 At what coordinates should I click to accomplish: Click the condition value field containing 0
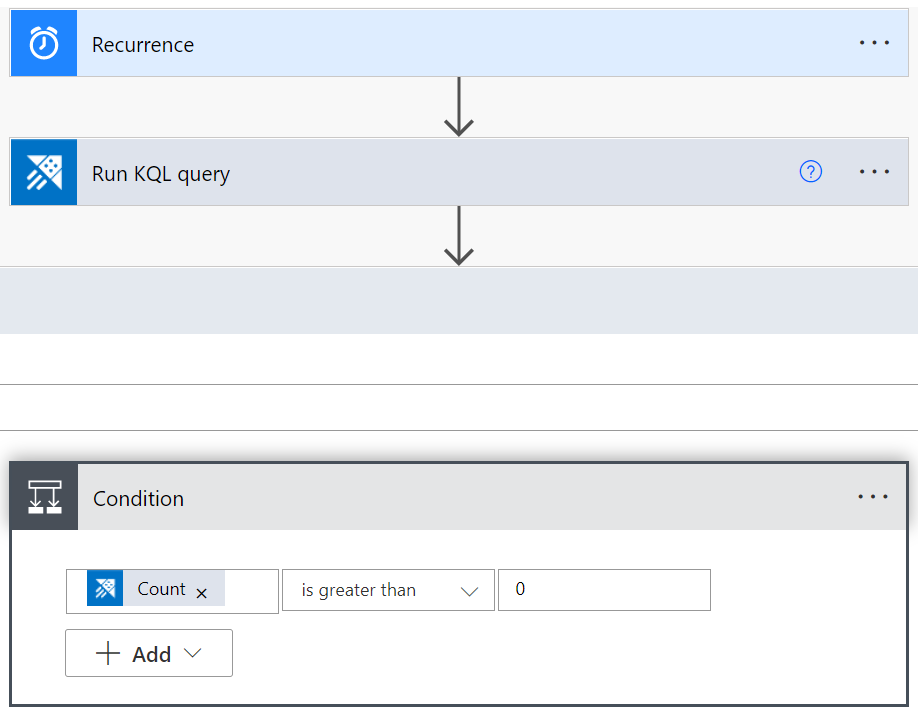point(604,590)
